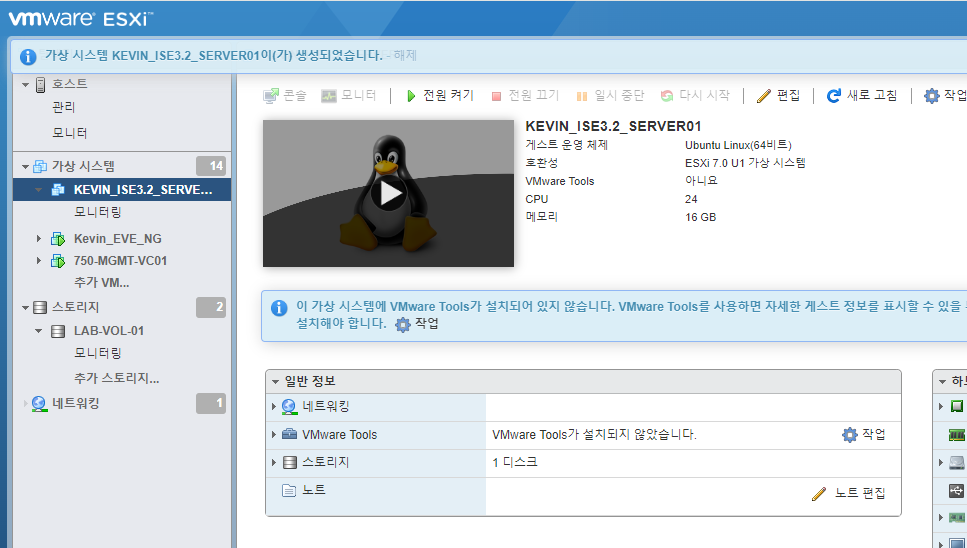Click the play button on VM thumbnail
This screenshot has width=967, height=548.
pos(389,193)
